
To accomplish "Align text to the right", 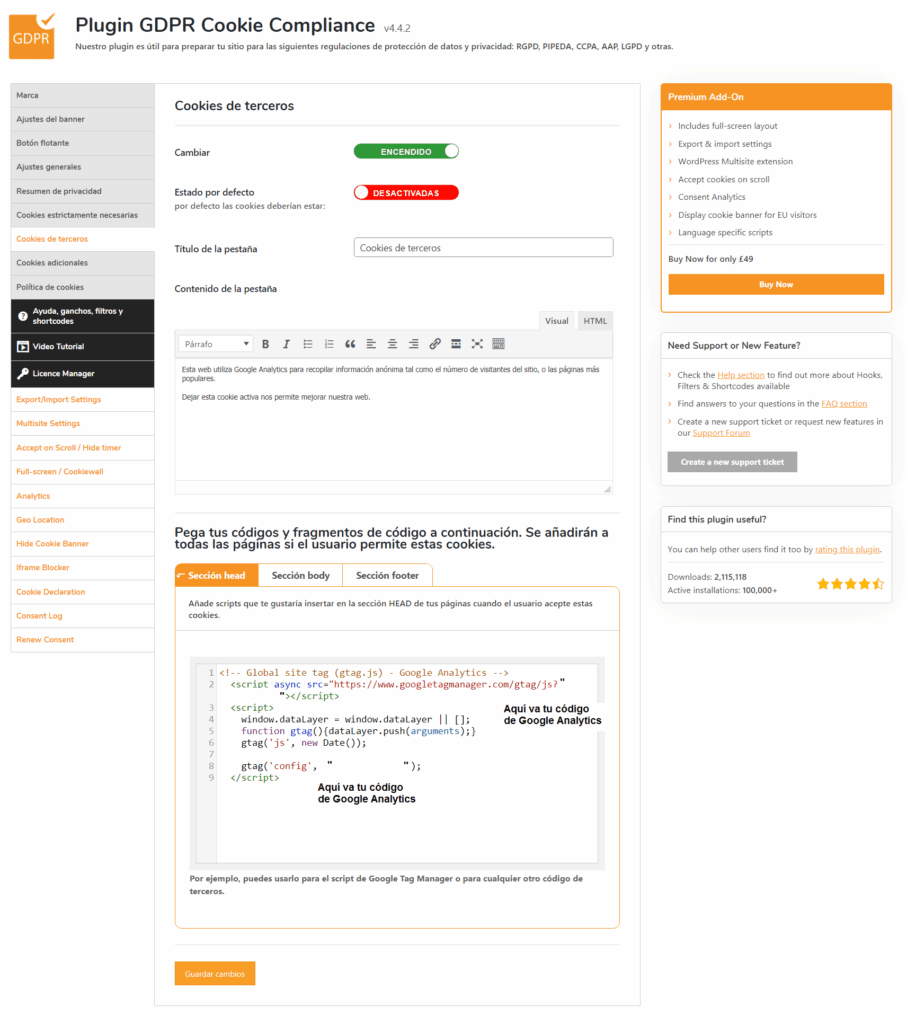I will 413,344.
